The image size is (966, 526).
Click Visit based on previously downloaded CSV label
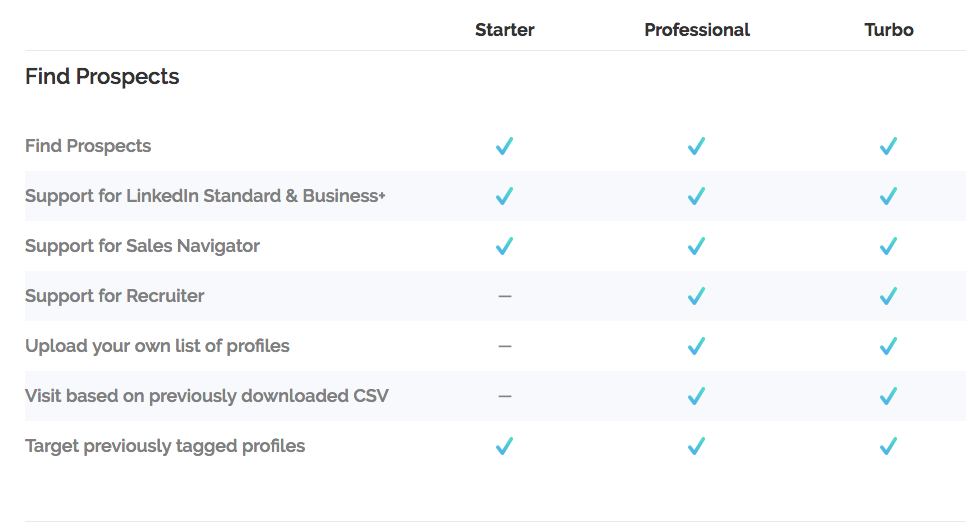[x=207, y=395]
